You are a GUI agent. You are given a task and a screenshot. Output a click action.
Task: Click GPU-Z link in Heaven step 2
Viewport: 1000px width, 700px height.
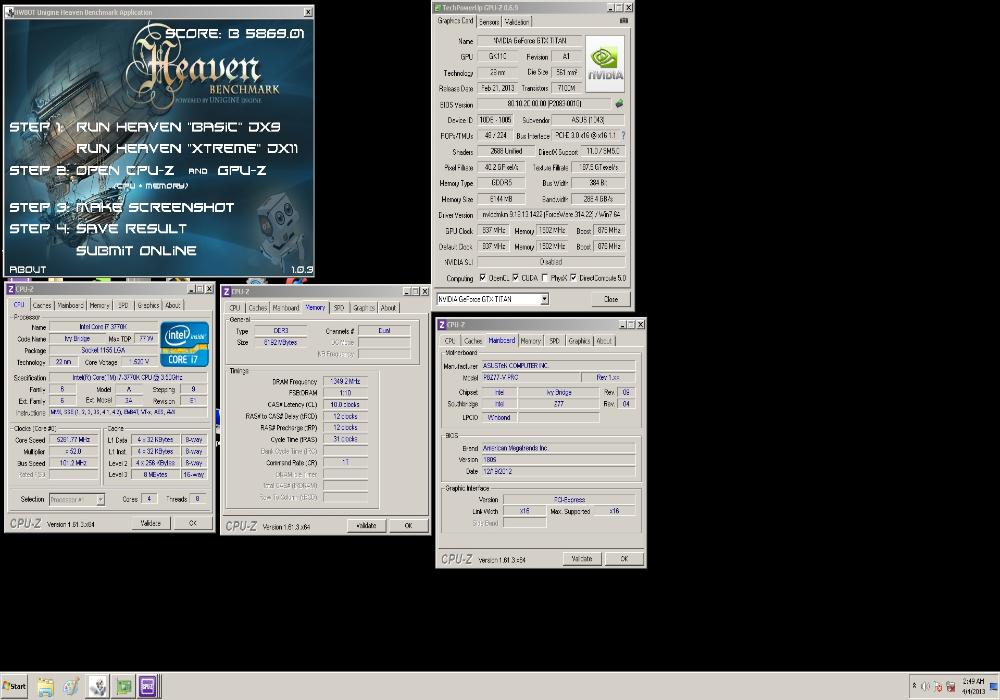242,171
